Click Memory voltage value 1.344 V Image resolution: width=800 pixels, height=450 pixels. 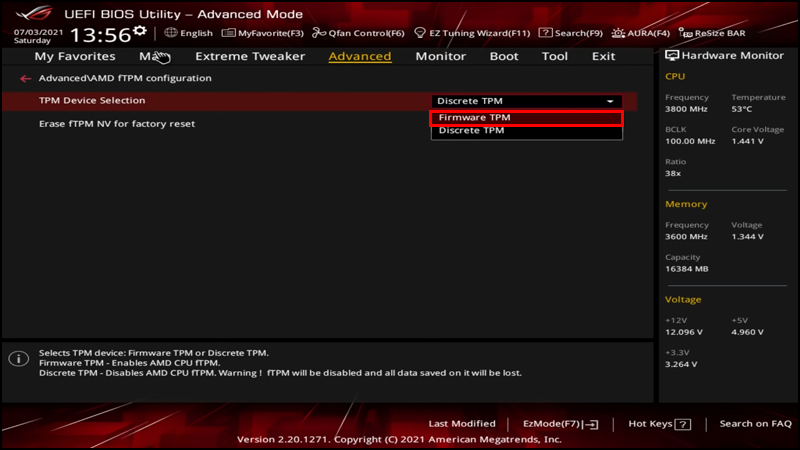[747, 237]
